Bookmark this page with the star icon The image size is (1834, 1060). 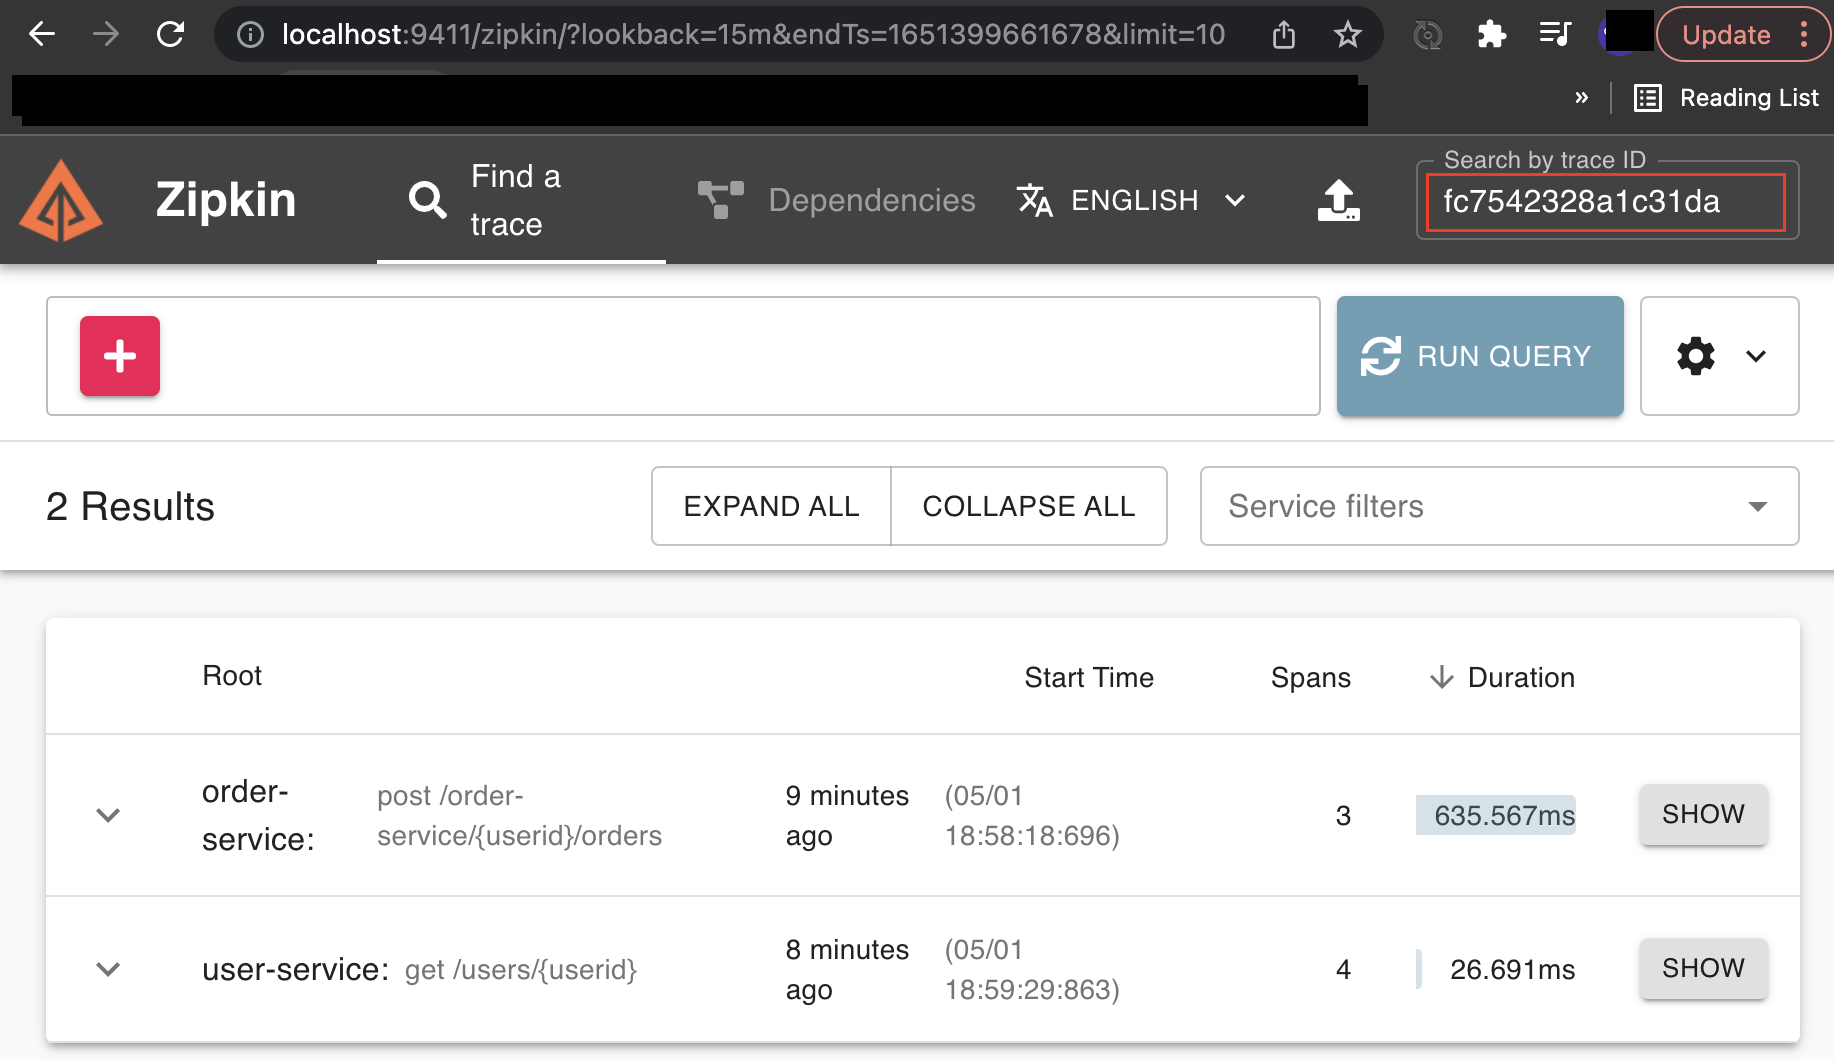tap(1347, 35)
